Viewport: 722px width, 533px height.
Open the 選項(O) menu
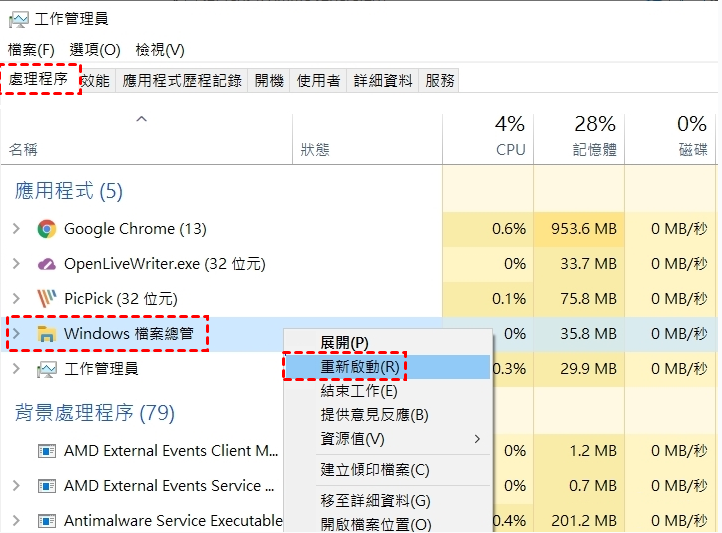point(95,50)
